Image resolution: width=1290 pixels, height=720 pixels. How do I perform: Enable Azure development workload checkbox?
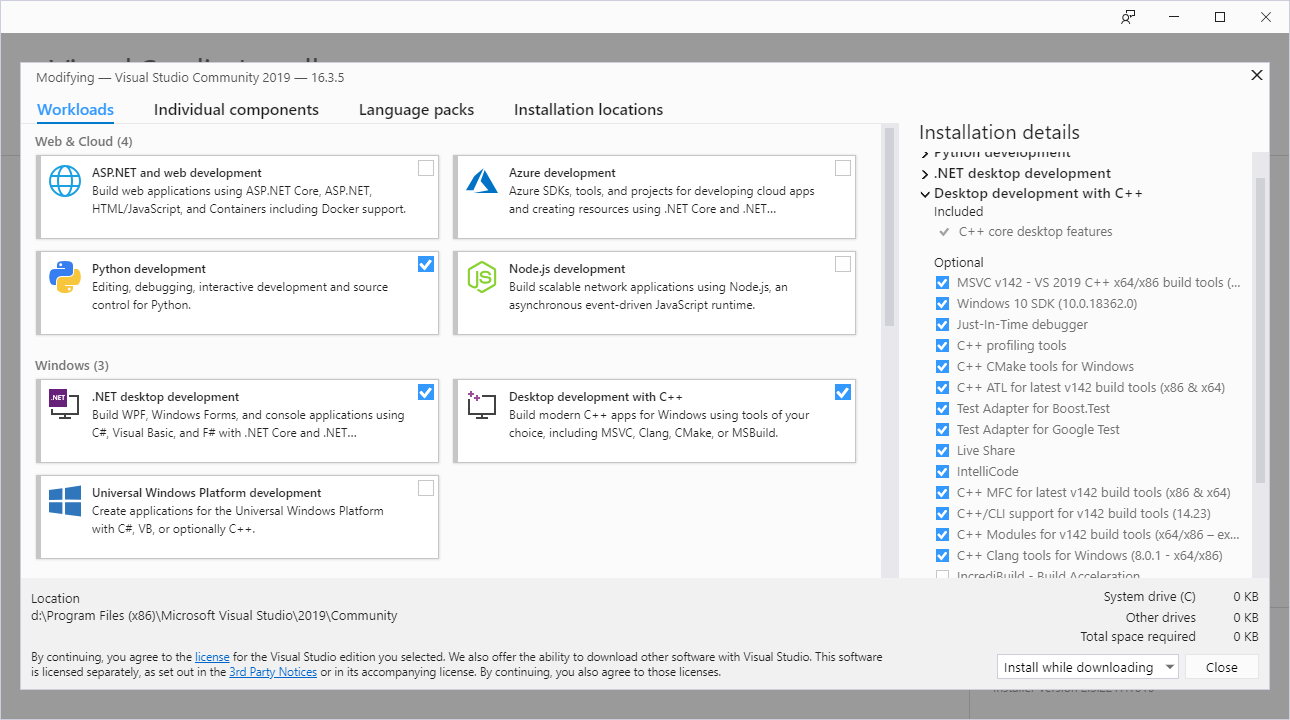pyautogui.click(x=843, y=168)
